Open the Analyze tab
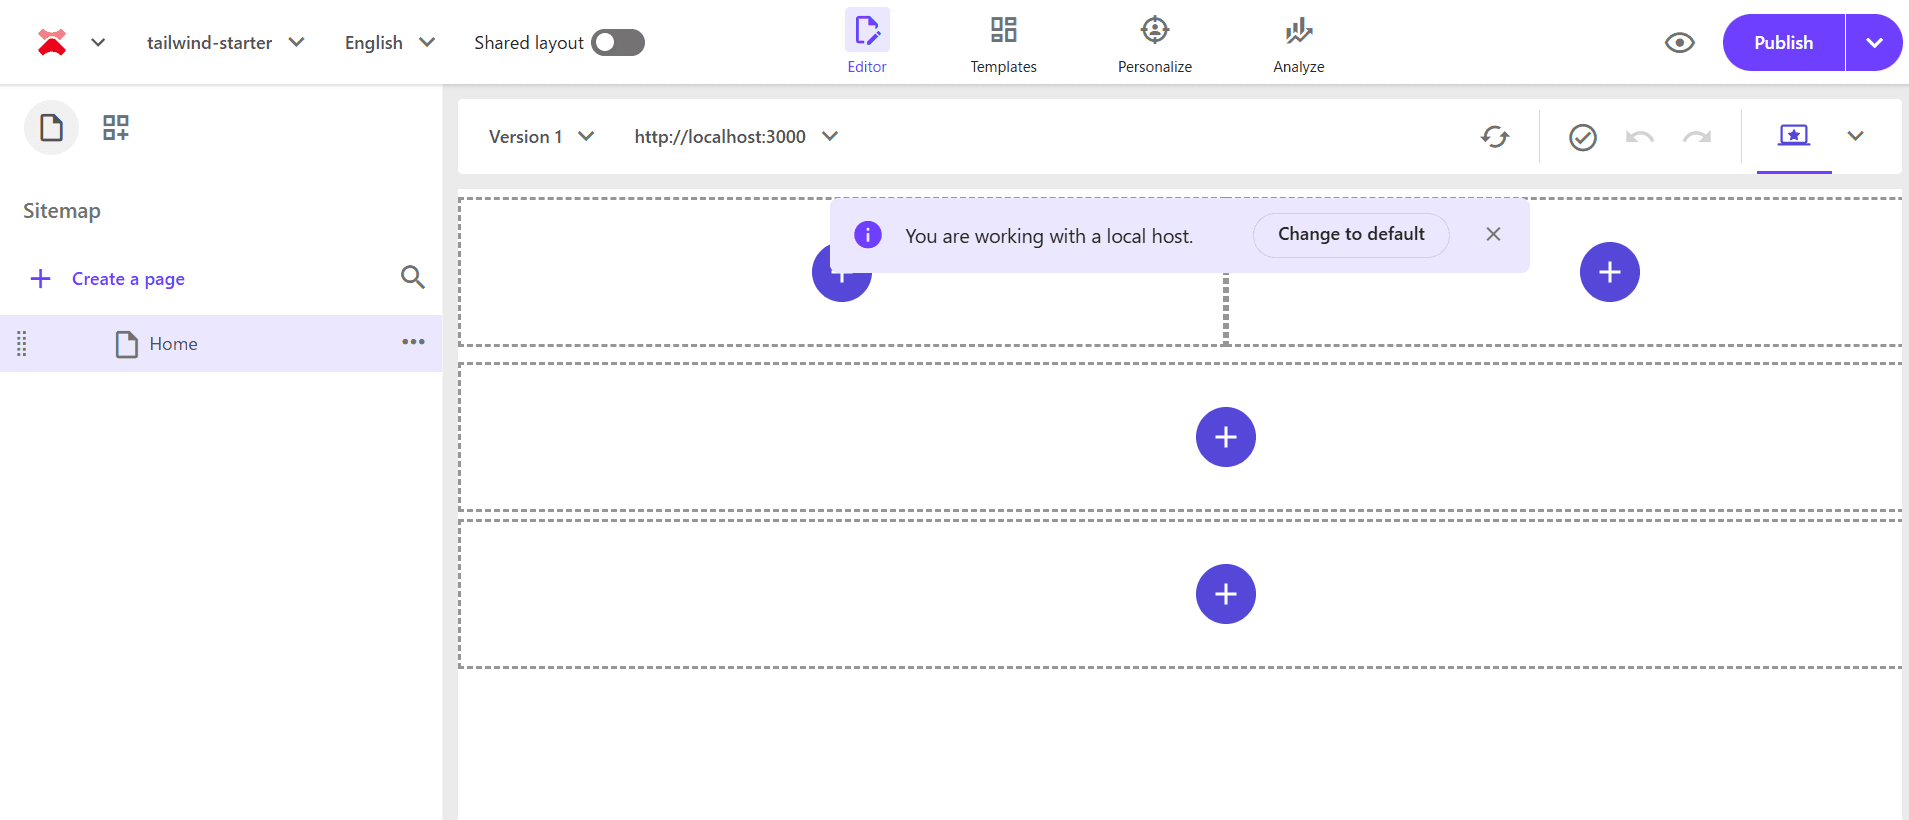Screen dimensions: 1909x820 coord(1298,43)
